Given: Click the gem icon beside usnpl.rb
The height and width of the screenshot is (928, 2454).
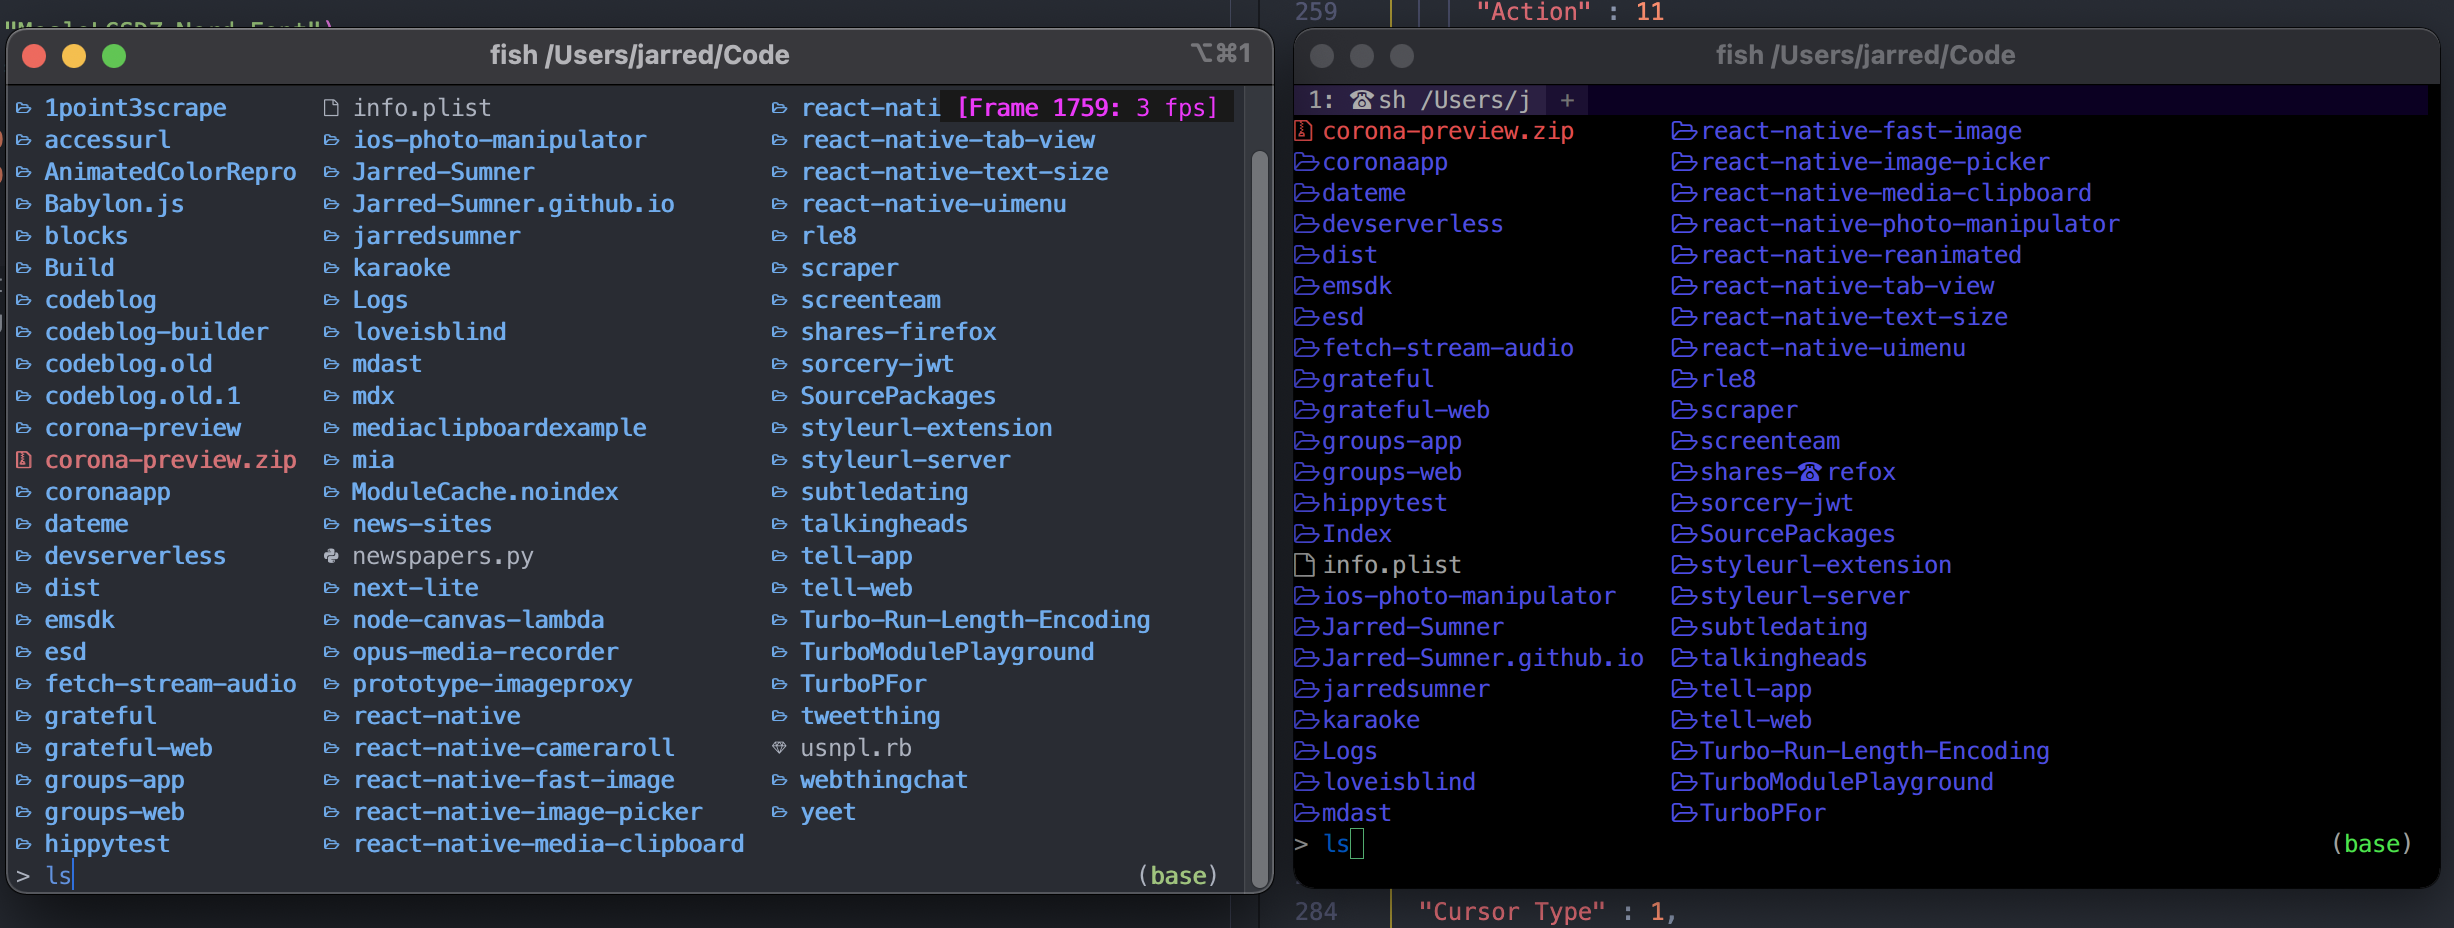Looking at the screenshot, I should [779, 747].
